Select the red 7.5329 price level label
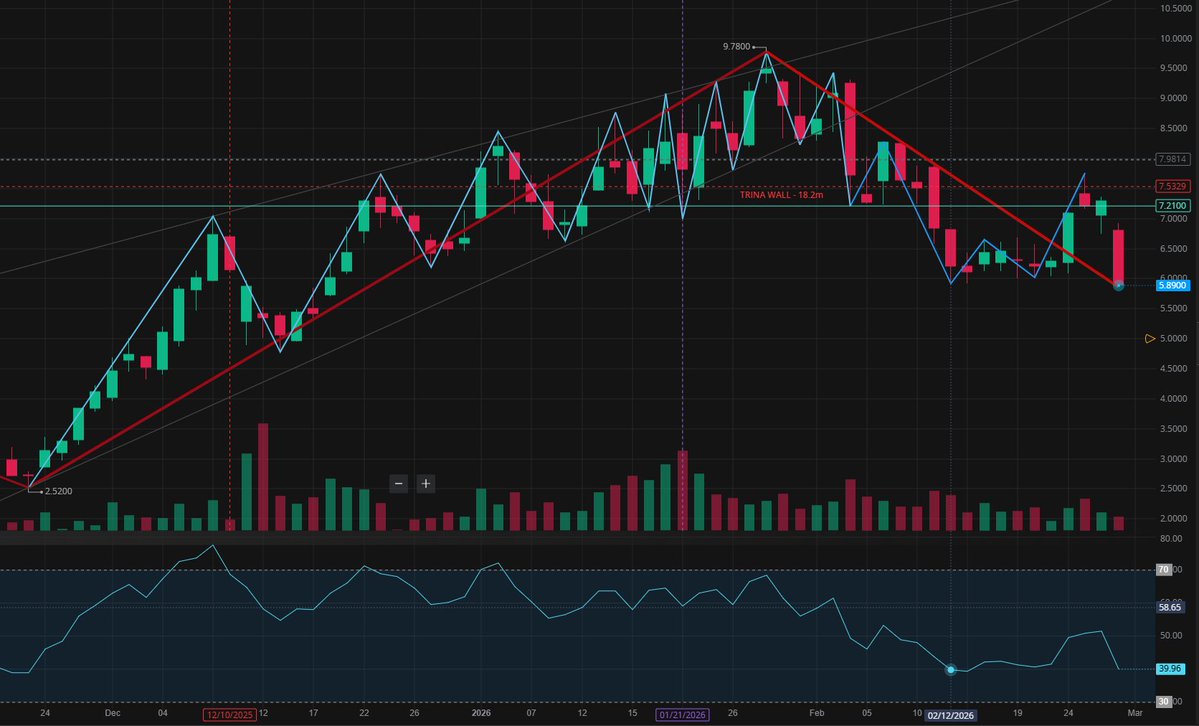Image resolution: width=1199 pixels, height=726 pixels. pyautogui.click(x=1171, y=186)
